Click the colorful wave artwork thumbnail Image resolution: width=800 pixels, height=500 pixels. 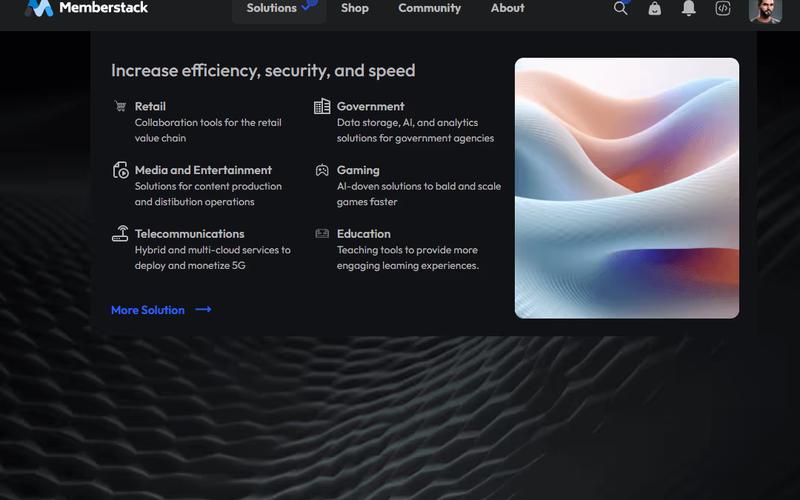tap(627, 188)
